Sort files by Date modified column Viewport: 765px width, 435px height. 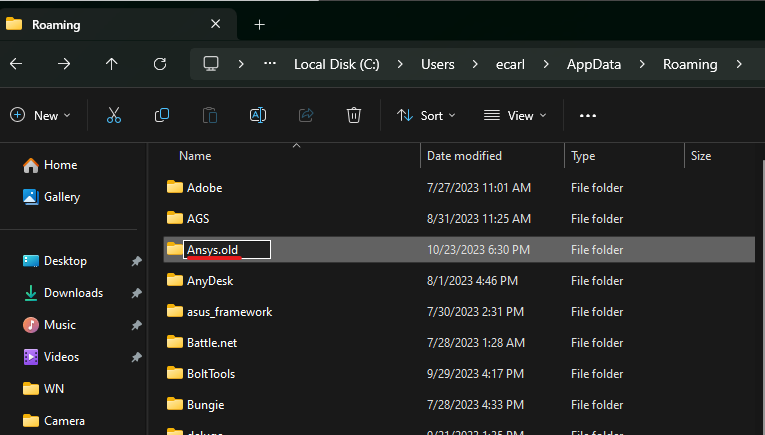tap(464, 156)
